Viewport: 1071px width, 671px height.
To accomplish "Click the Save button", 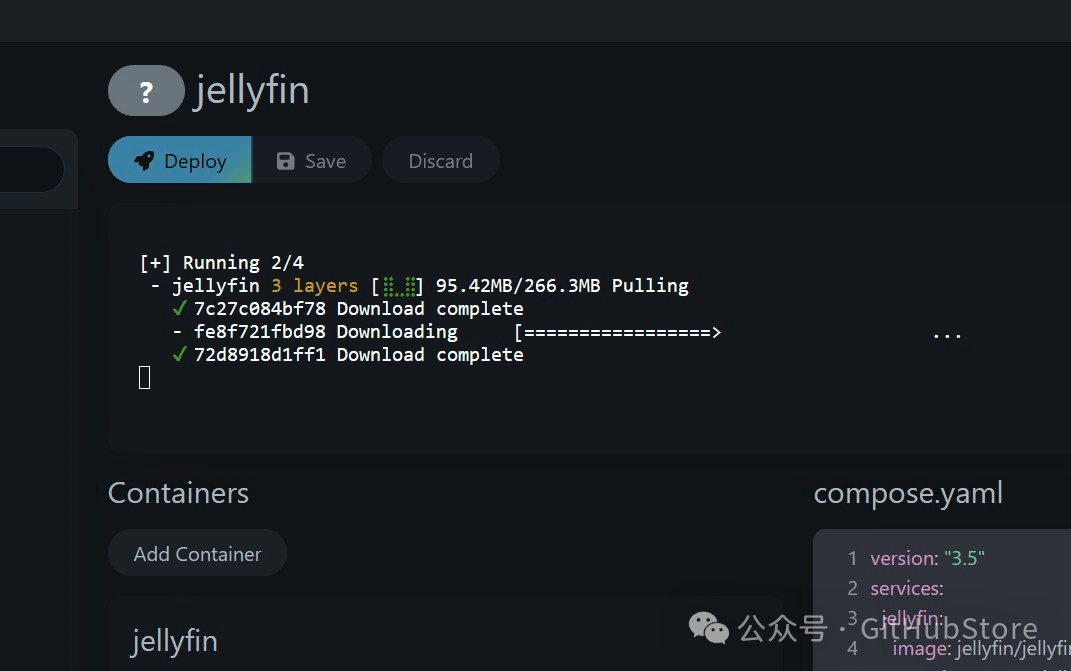I will pyautogui.click(x=312, y=160).
